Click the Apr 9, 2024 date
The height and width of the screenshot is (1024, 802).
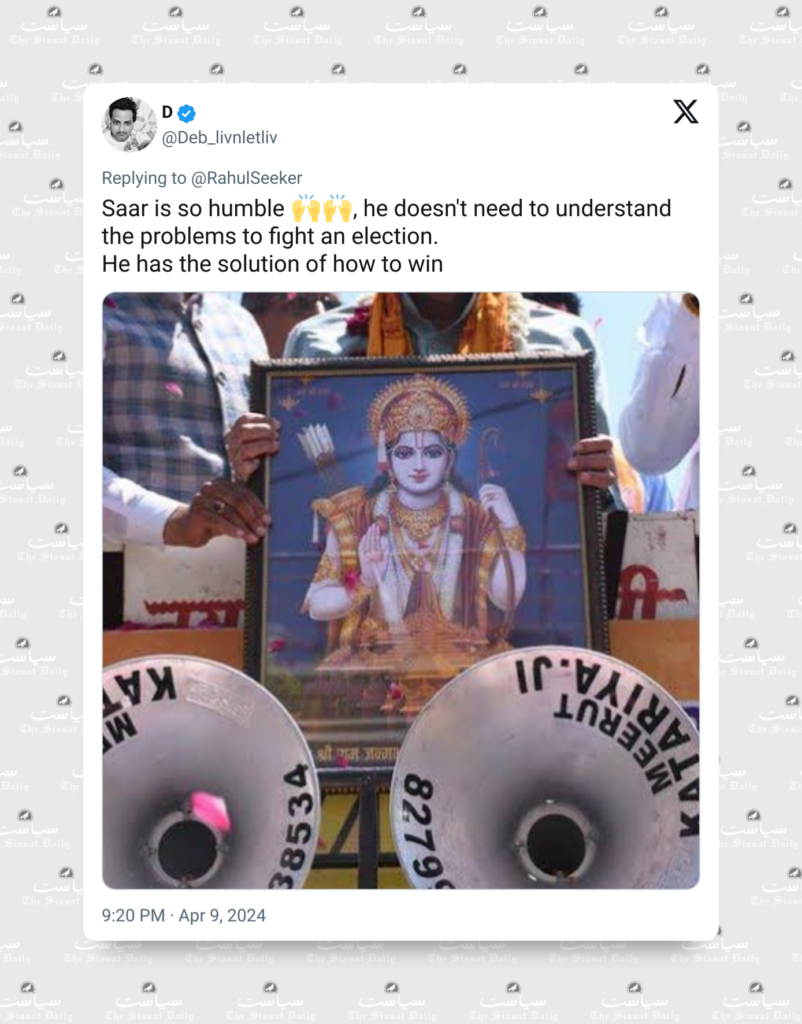pyautogui.click(x=222, y=916)
